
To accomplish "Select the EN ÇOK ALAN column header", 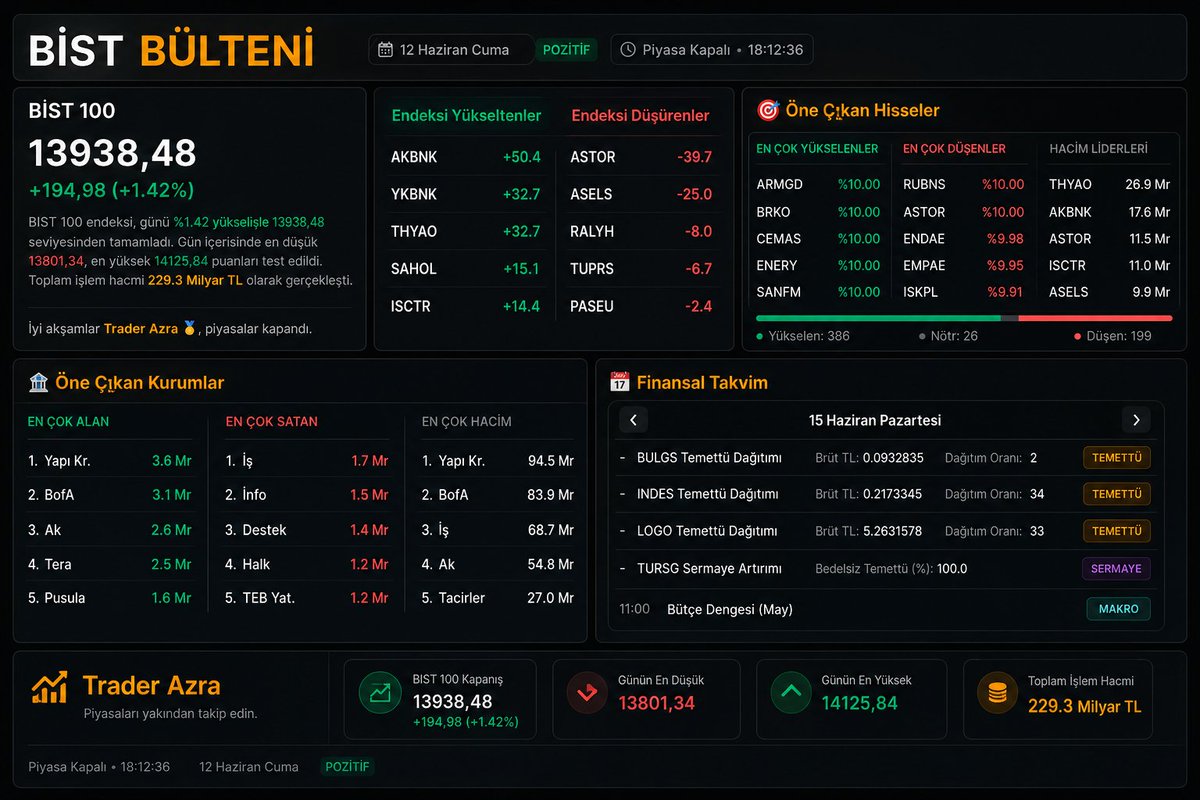I will click(68, 422).
